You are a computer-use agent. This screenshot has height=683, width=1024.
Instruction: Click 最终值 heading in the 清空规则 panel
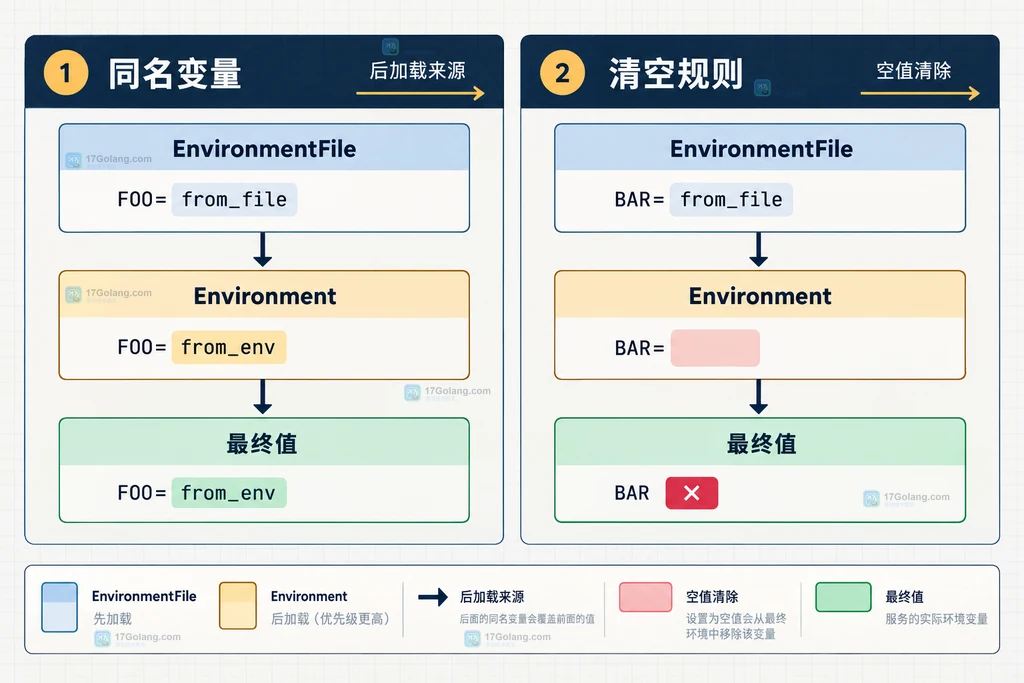click(x=761, y=444)
